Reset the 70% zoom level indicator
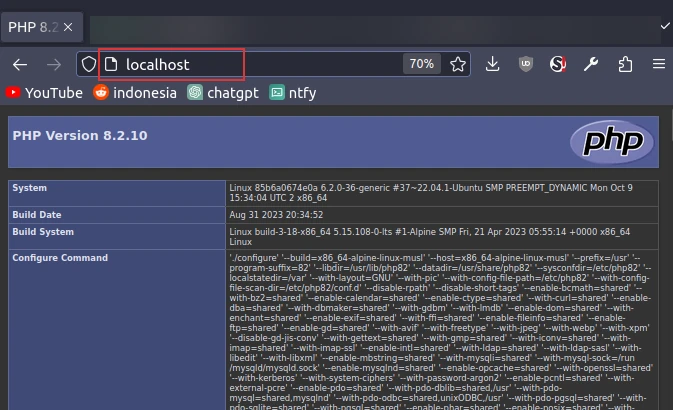Viewport: 673px width, 410px height. point(421,65)
